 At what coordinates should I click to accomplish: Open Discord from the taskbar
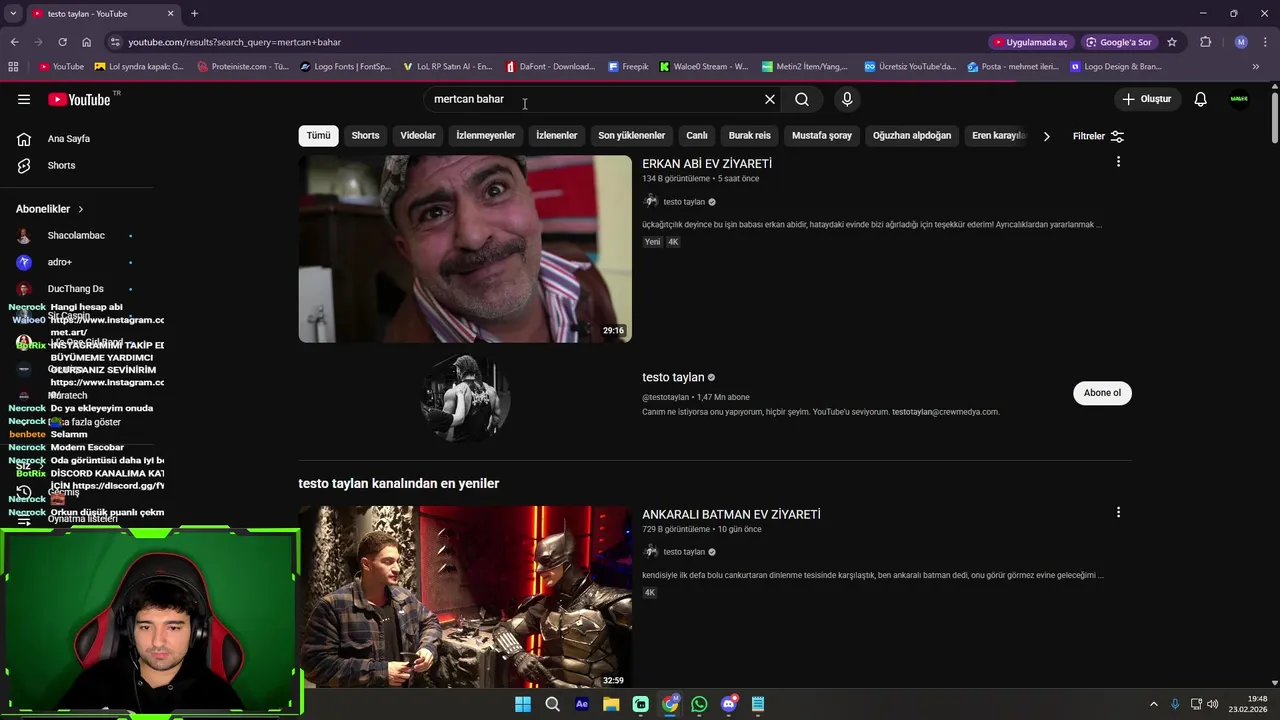pos(729,704)
